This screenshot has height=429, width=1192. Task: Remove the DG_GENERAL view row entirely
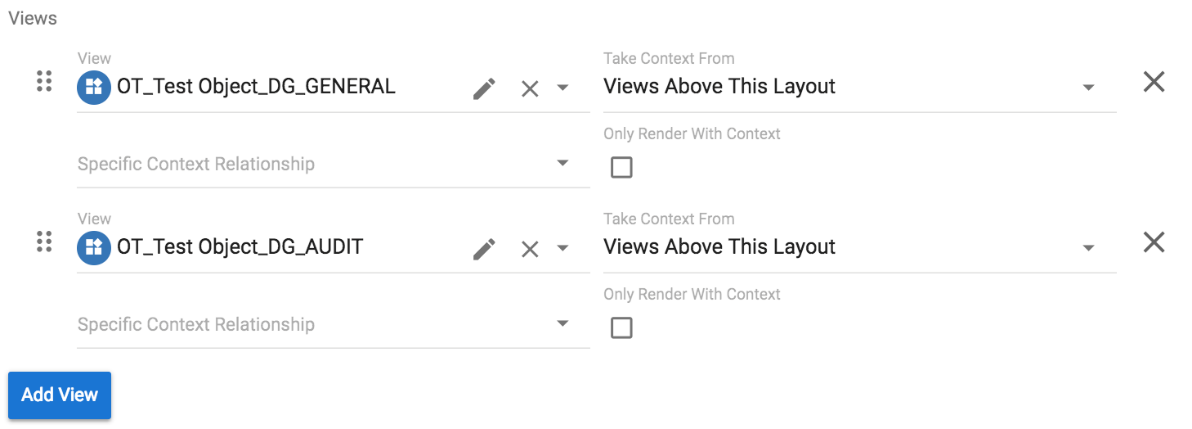coord(1154,82)
